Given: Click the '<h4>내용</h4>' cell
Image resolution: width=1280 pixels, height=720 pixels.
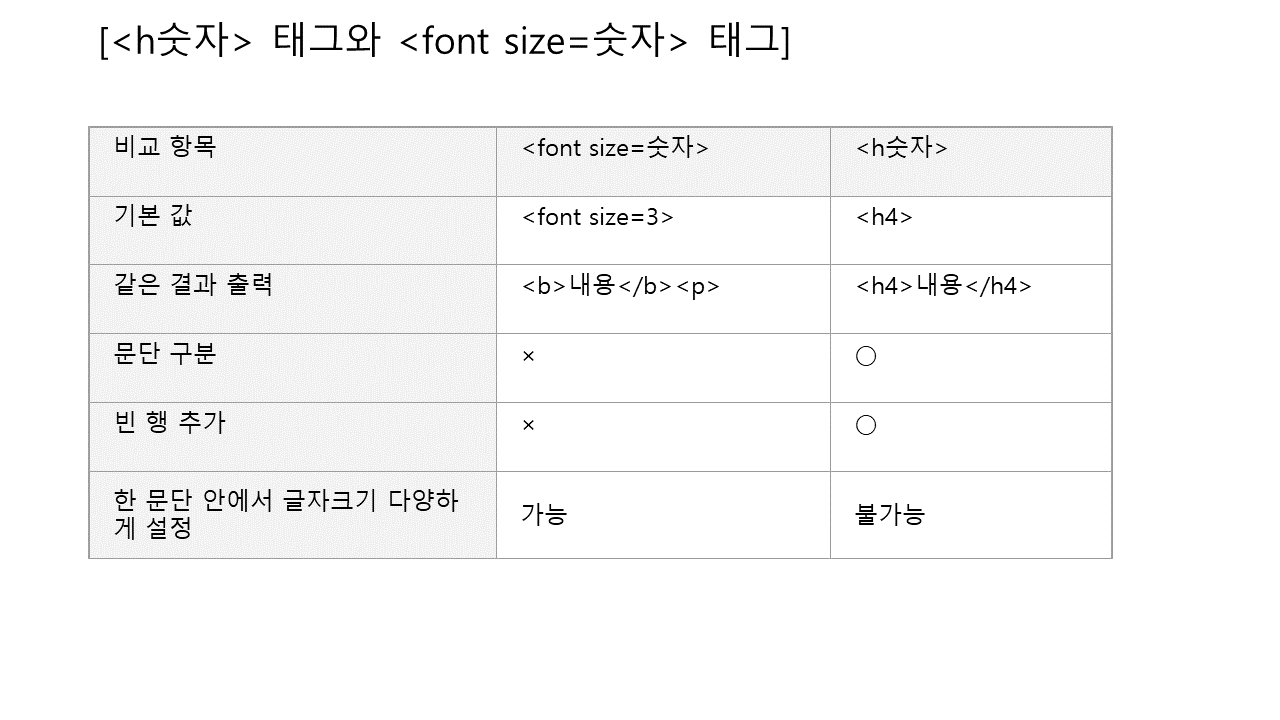Looking at the screenshot, I should (x=944, y=286).
